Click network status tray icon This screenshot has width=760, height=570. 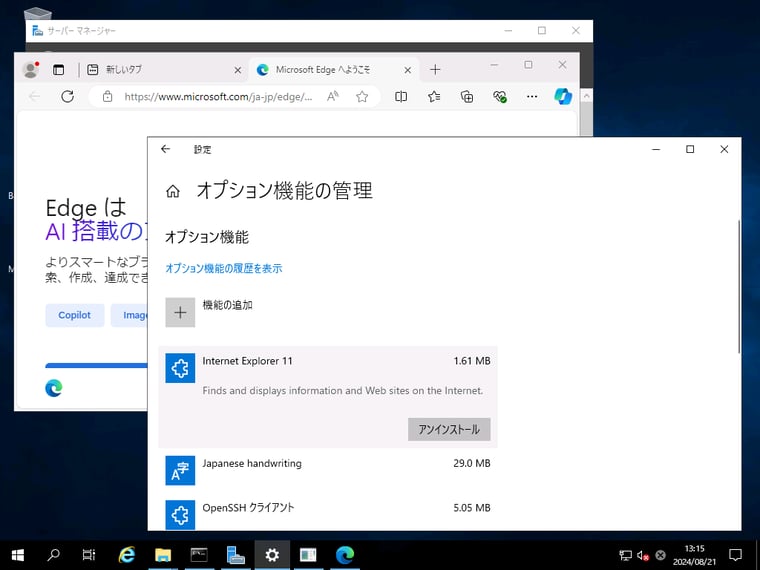coord(625,555)
